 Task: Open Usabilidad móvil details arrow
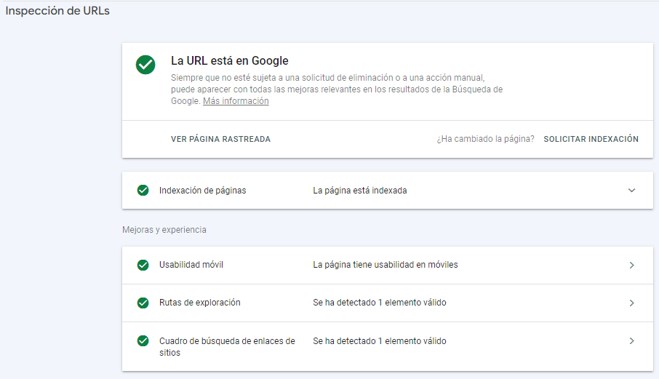pyautogui.click(x=631, y=265)
